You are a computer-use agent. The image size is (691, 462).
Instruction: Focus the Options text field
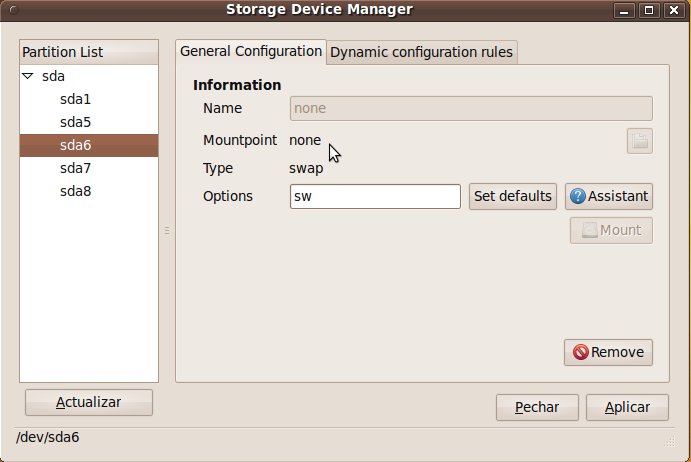tap(375, 197)
